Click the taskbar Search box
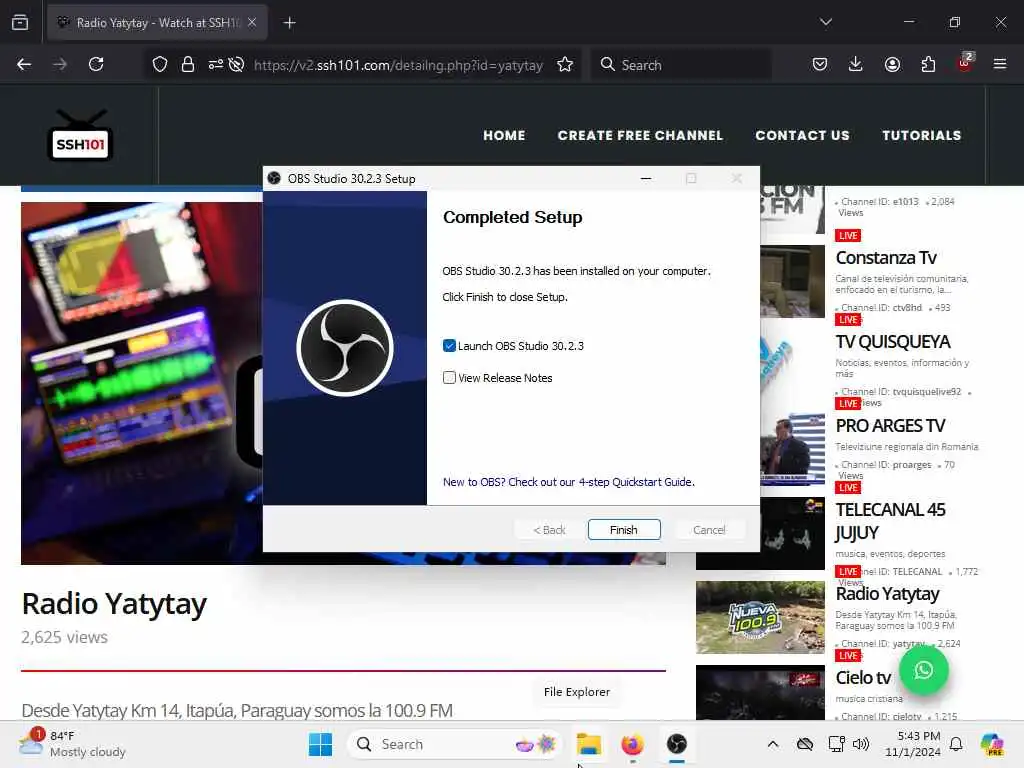Screen dimensions: 1024x768 [x=455, y=744]
